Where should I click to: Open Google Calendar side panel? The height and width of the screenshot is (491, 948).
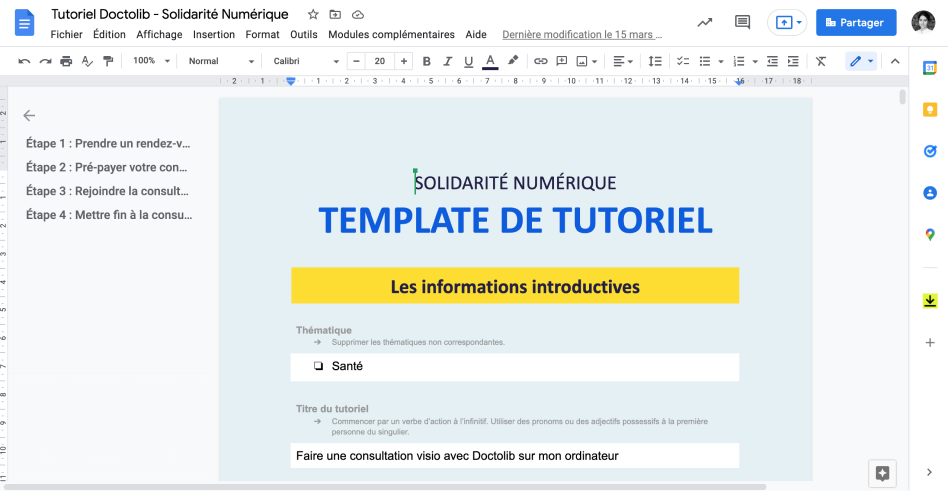[929, 69]
